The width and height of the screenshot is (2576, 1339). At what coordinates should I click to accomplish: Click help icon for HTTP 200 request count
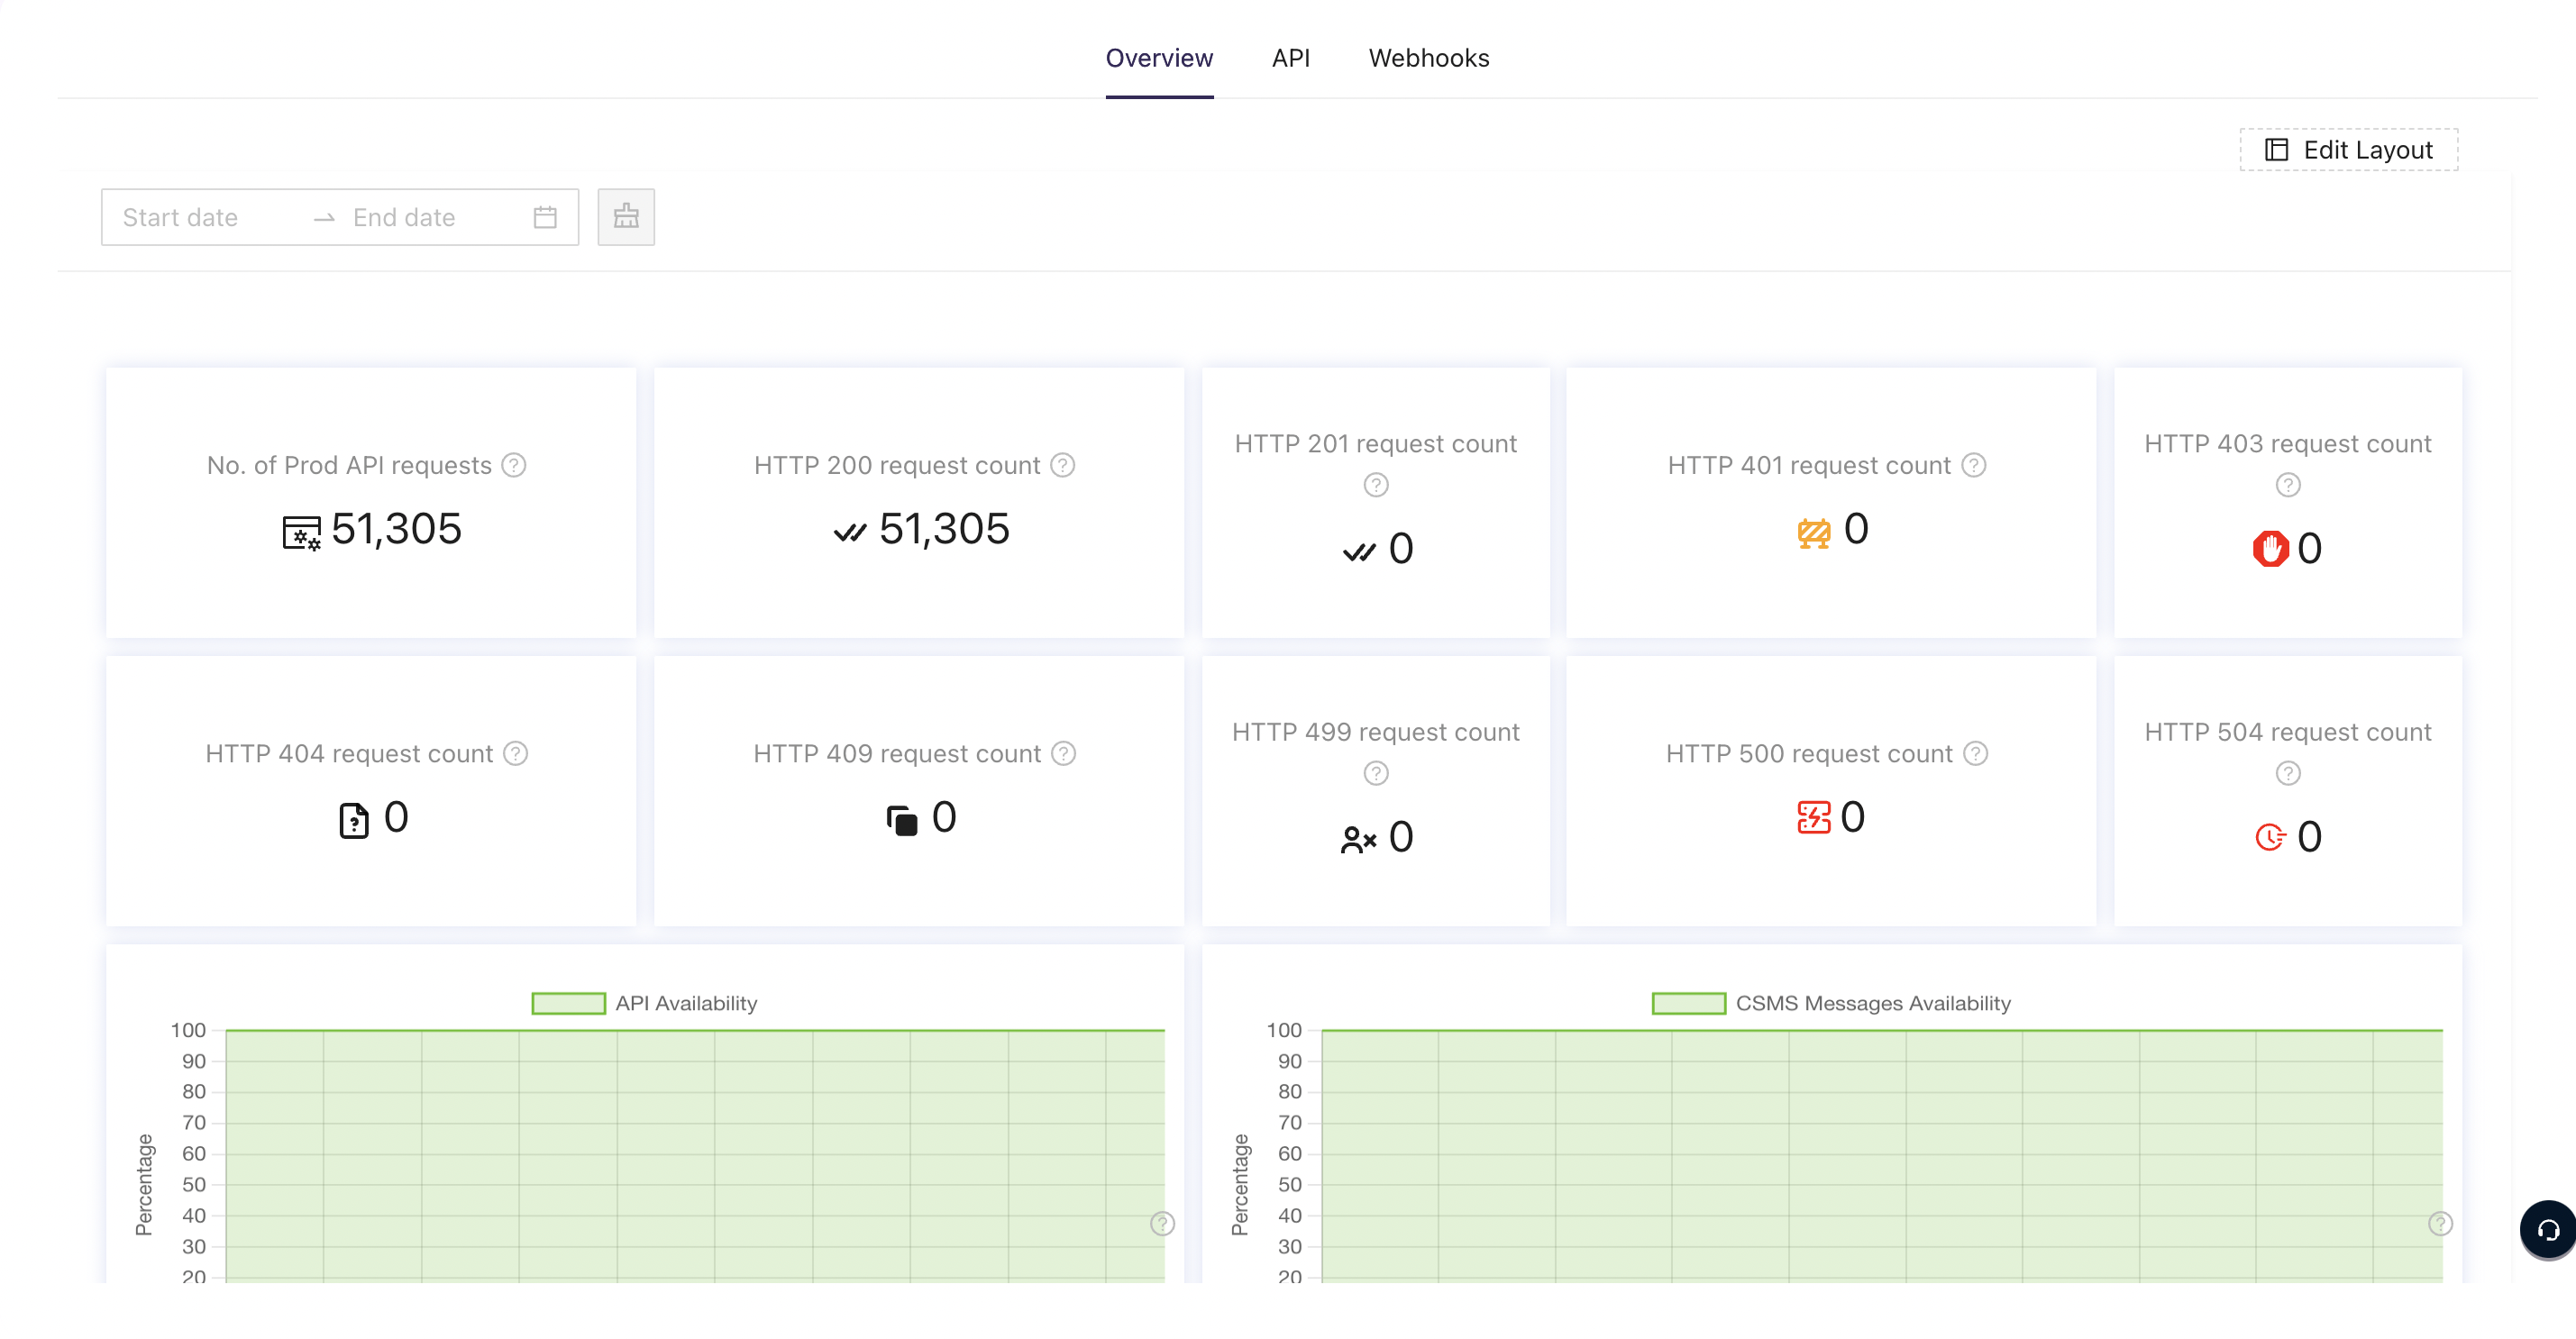click(x=1062, y=465)
